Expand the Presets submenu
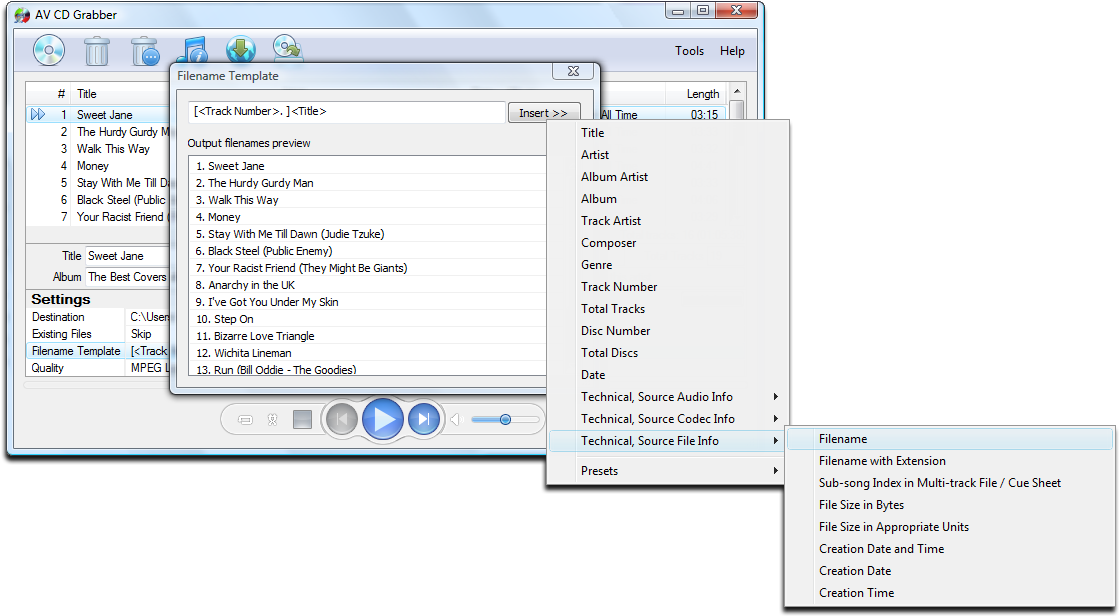The image size is (1119, 616). pos(667,471)
